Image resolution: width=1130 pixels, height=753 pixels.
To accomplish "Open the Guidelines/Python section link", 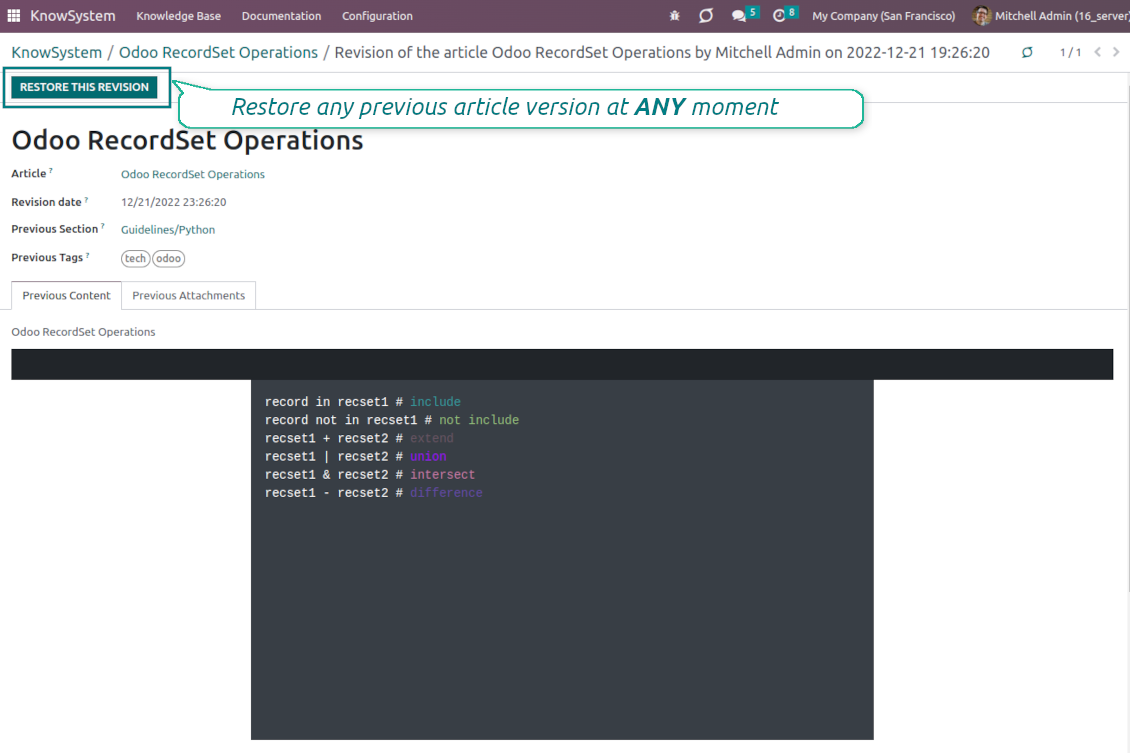I will [x=168, y=230].
